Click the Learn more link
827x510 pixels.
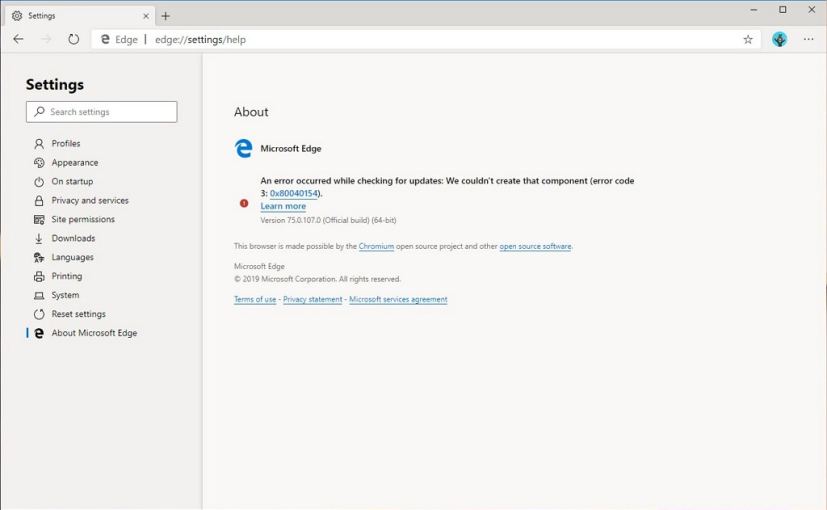[x=283, y=206]
